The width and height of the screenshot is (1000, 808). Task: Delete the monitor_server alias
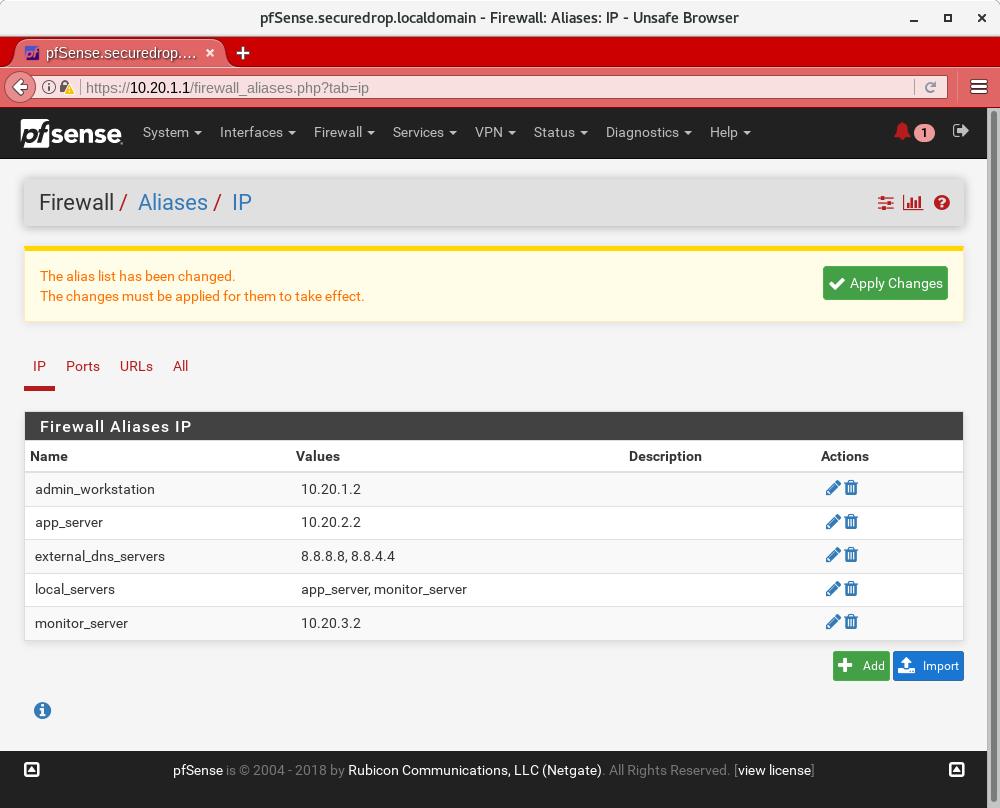point(851,622)
